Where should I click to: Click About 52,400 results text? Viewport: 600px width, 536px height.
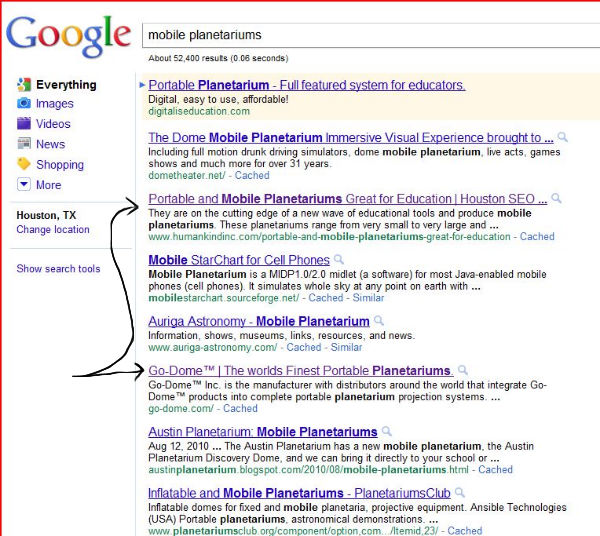tap(218, 58)
